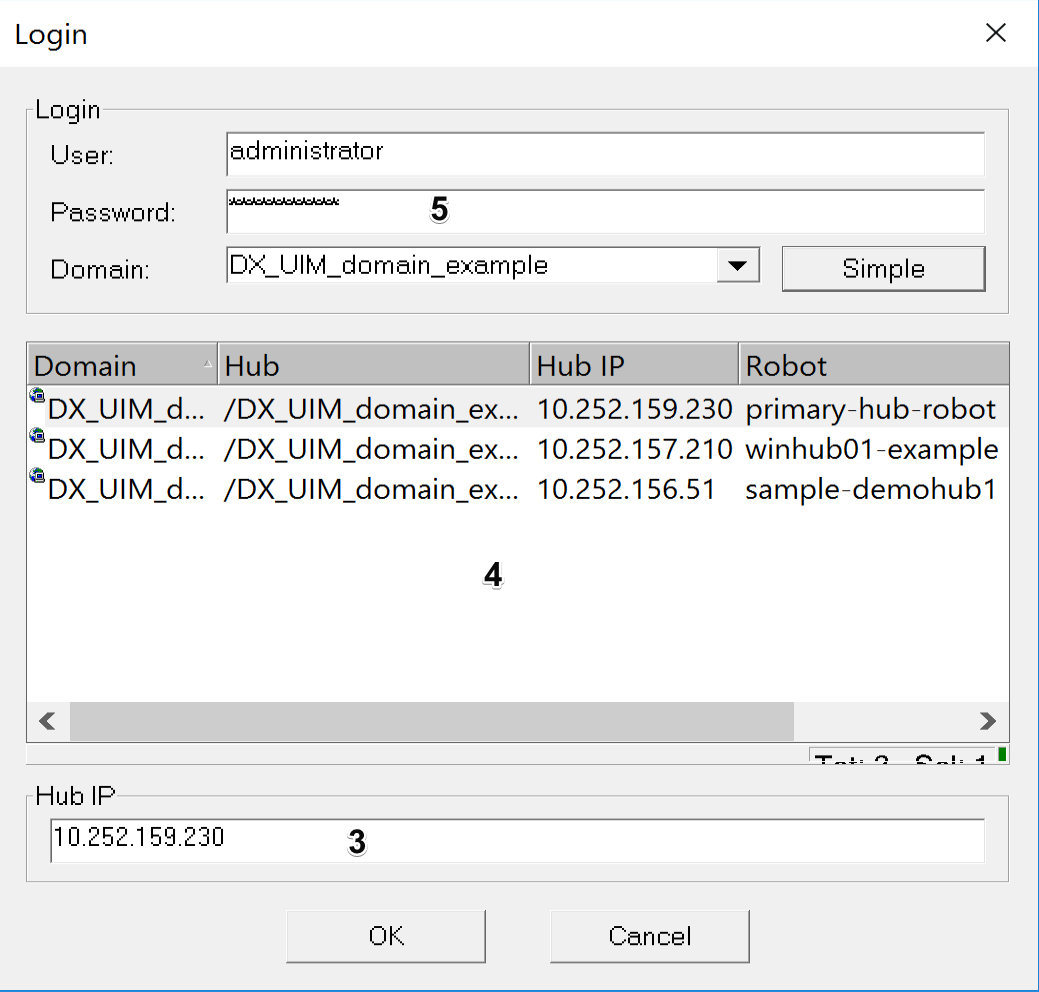Screen dimensions: 1039x992
Task: Select the primary-hub-robot entry
Action: click(x=870, y=409)
